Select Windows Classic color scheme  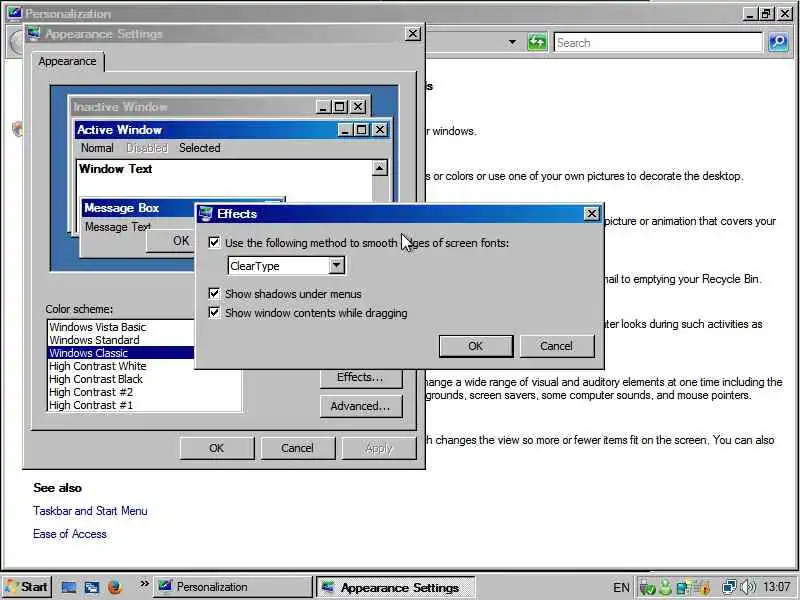click(x=121, y=353)
